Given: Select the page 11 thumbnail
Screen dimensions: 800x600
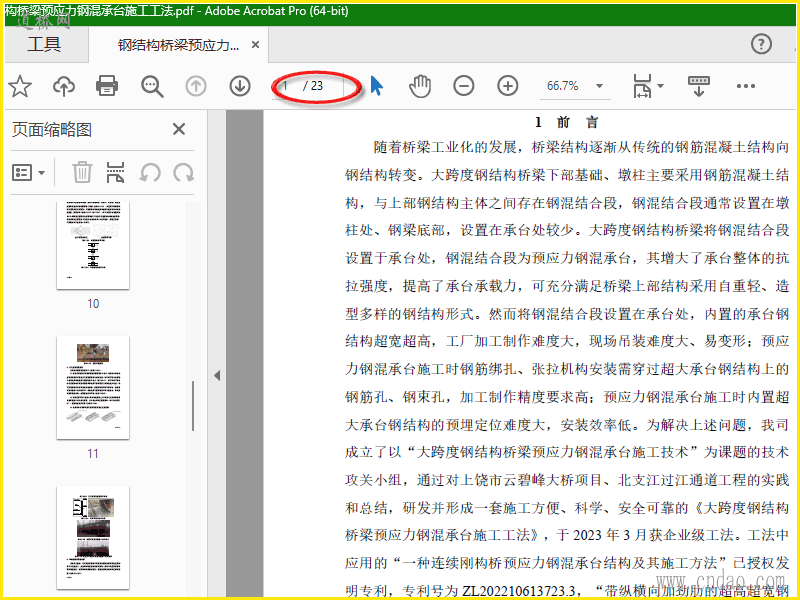Looking at the screenshot, I should pos(93,388).
